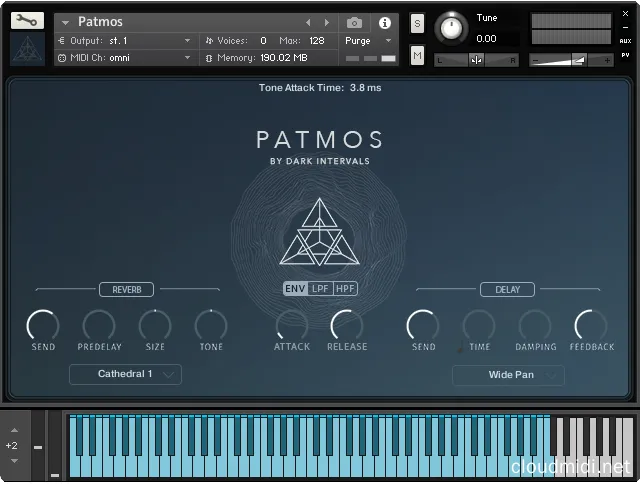The width and height of the screenshot is (641, 484).
Task: Switch to the HPF tab
Action: click(346, 289)
